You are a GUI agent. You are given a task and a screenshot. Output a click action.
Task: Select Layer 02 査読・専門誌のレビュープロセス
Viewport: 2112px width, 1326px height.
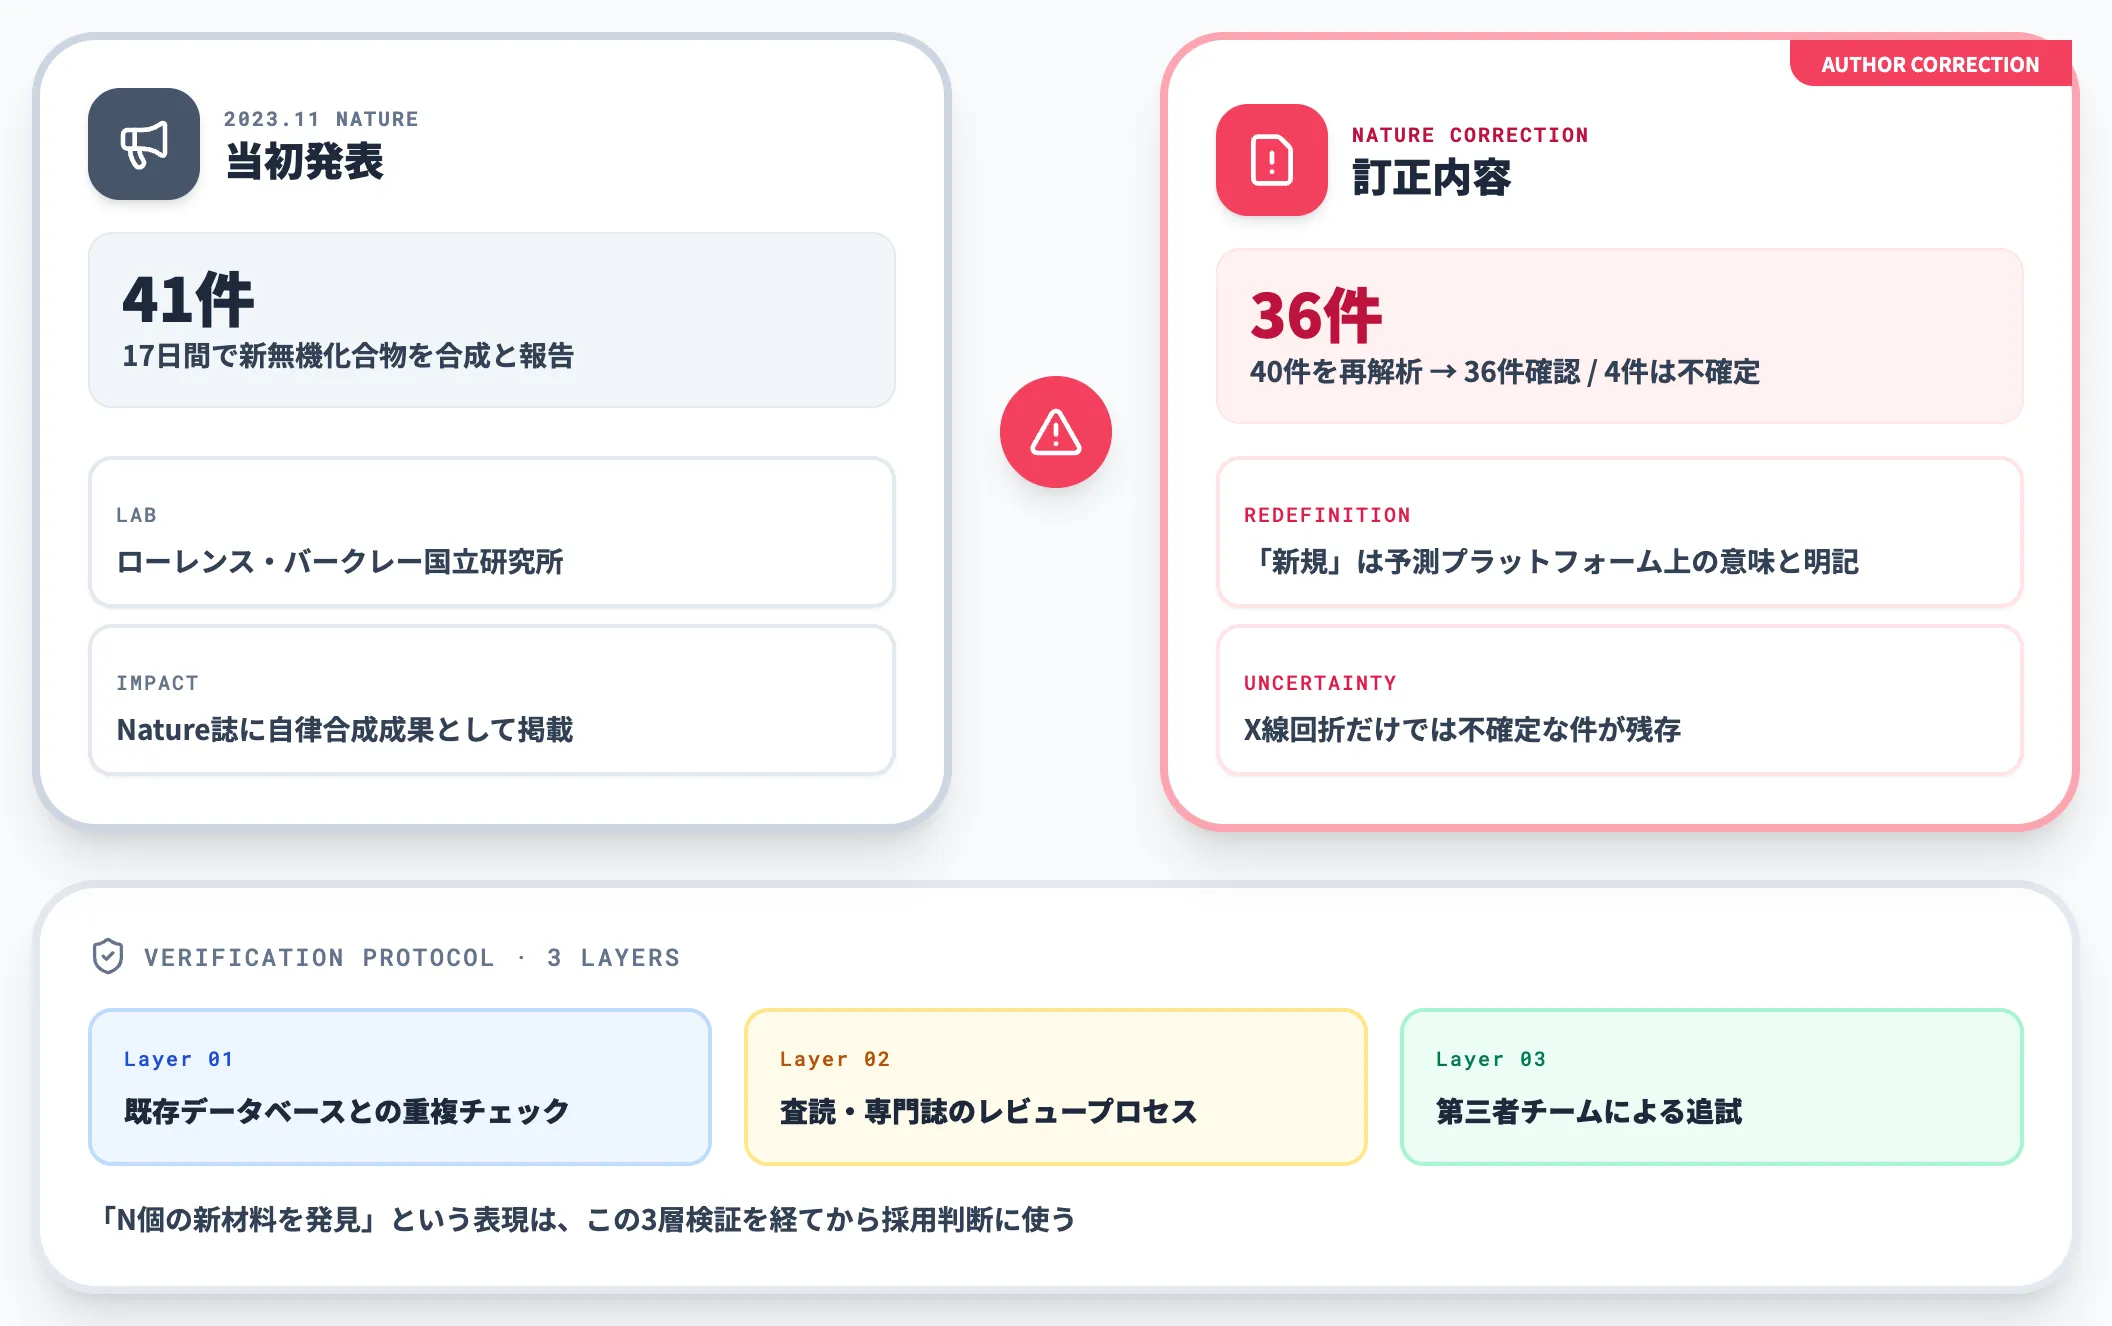[1056, 1087]
